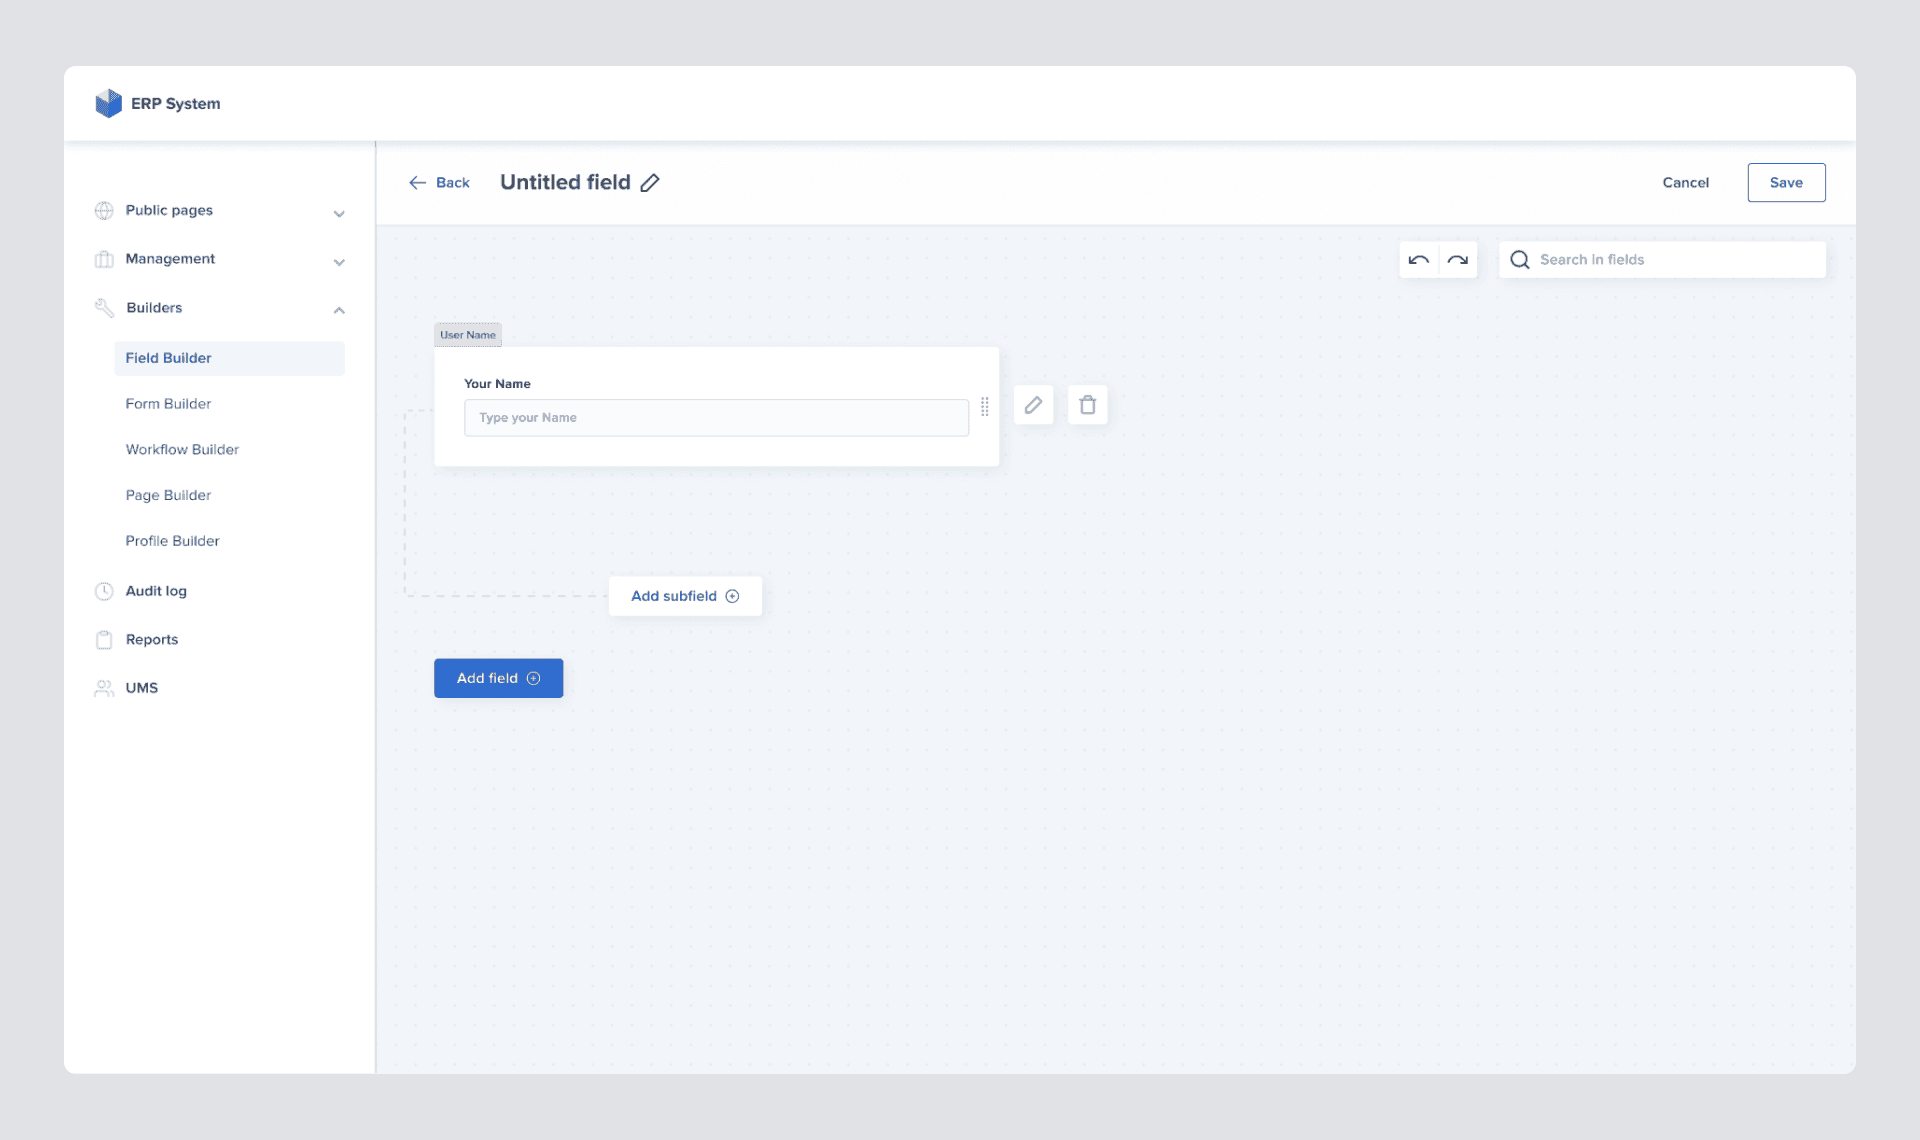The image size is (1920, 1140).
Task: Click the search magnifier icon
Action: [x=1519, y=259]
